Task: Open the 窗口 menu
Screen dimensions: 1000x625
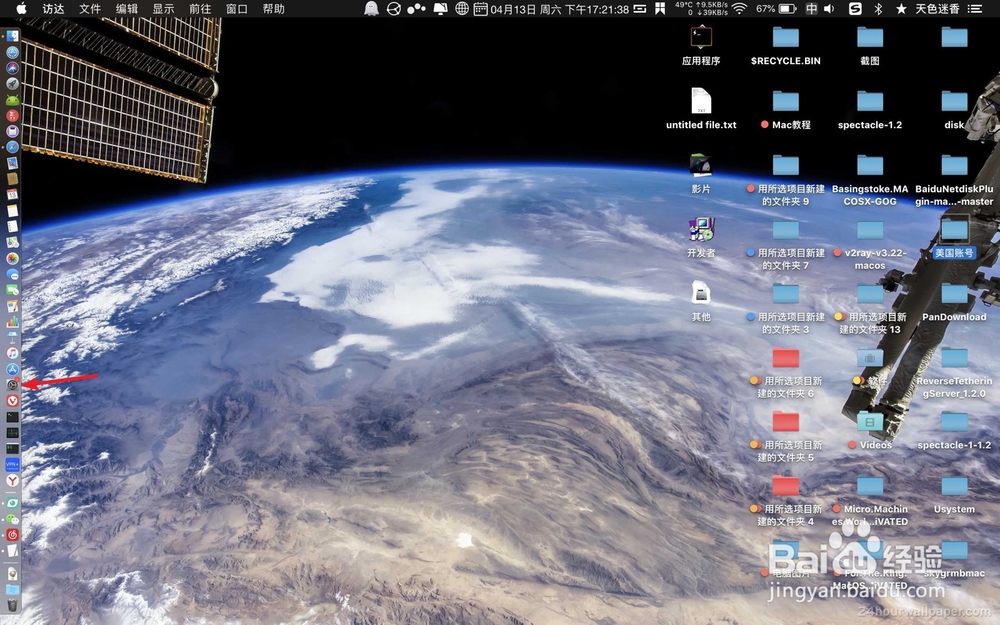Action: pos(237,9)
